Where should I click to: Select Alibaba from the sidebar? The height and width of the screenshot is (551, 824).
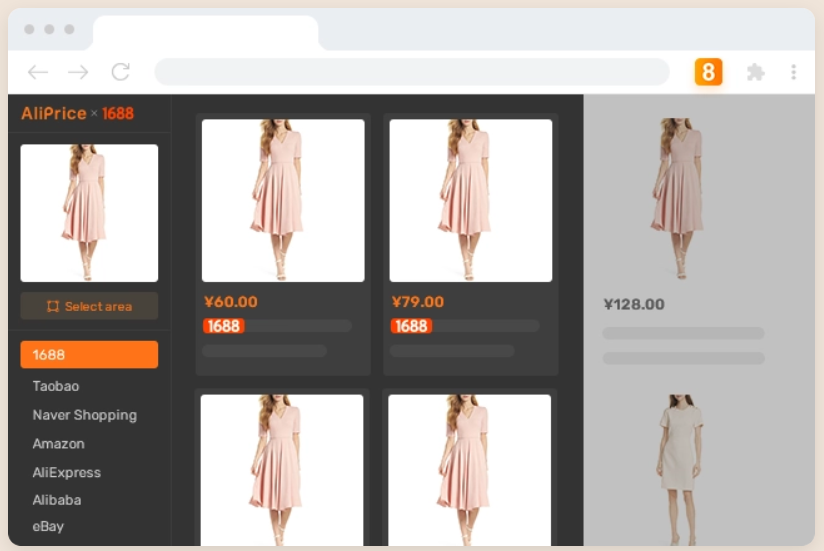point(57,500)
